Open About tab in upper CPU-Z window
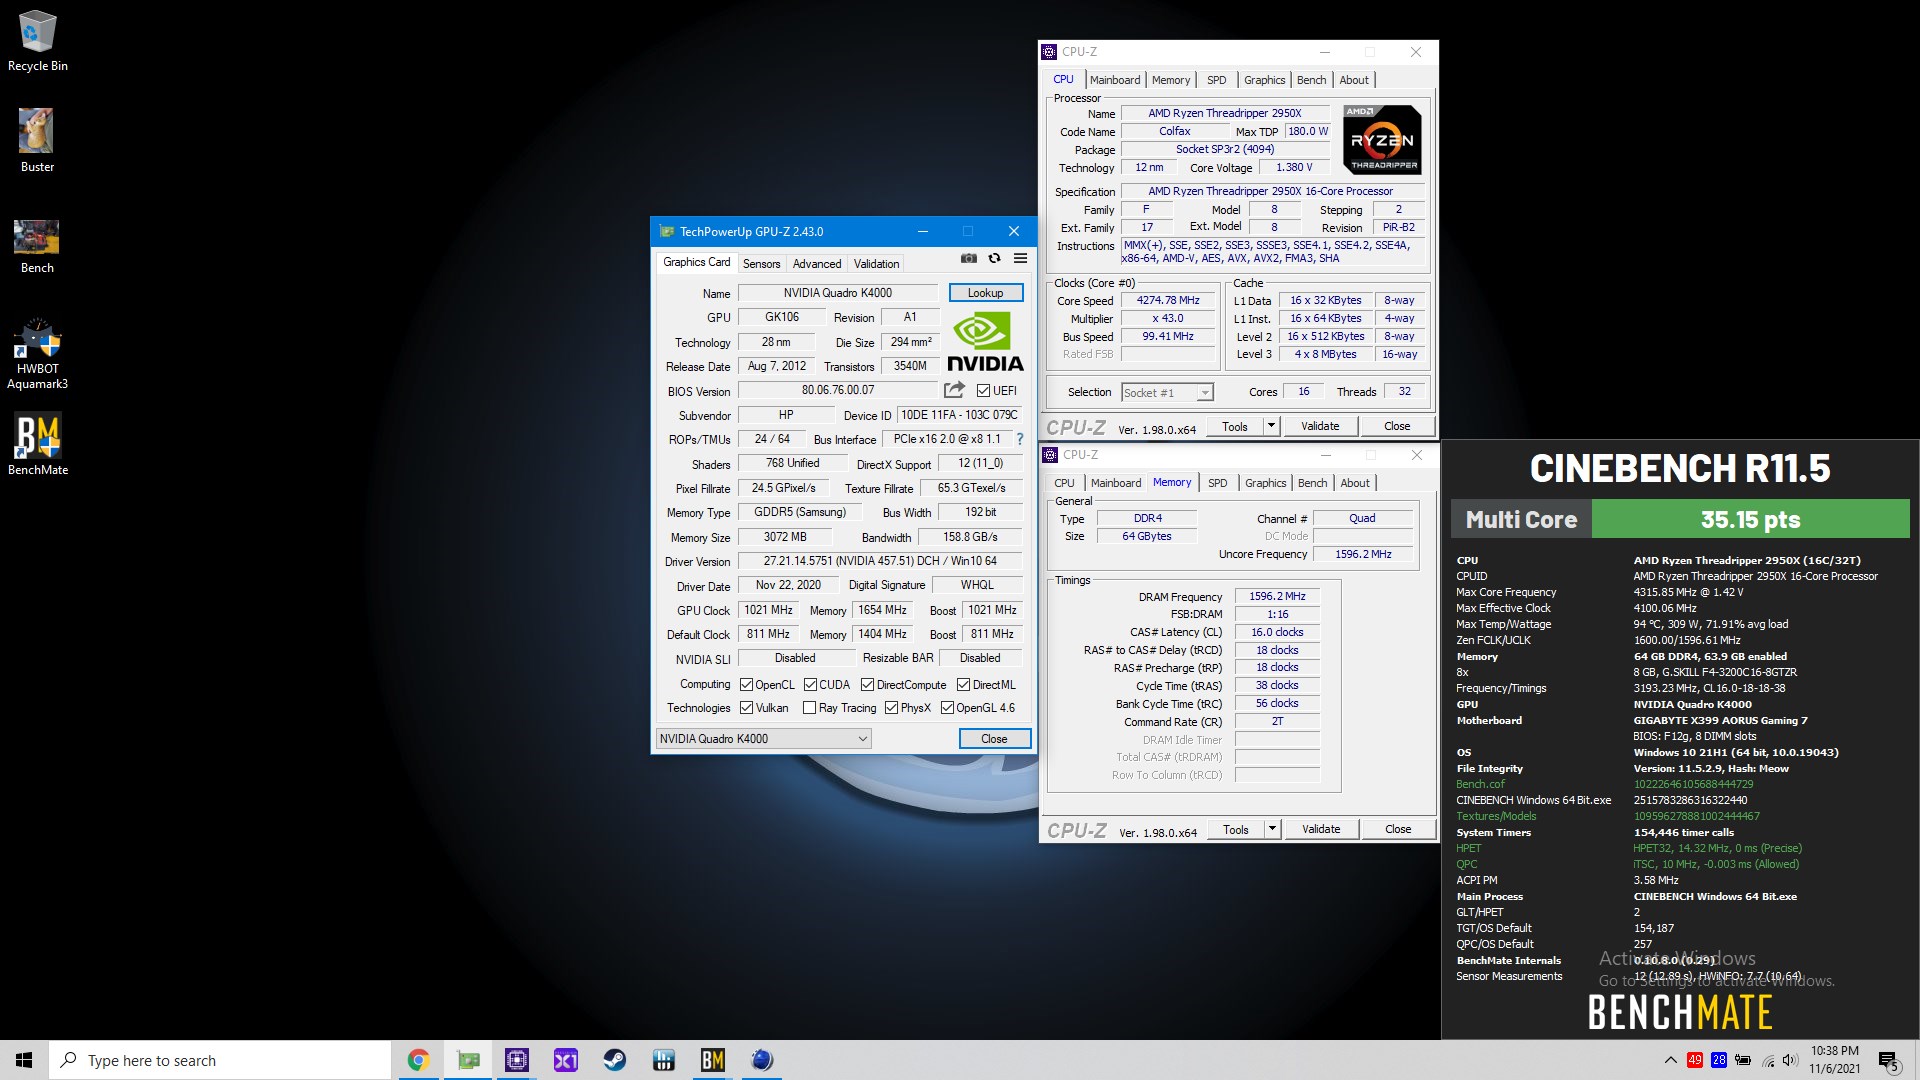The image size is (1920, 1080). (x=1354, y=80)
